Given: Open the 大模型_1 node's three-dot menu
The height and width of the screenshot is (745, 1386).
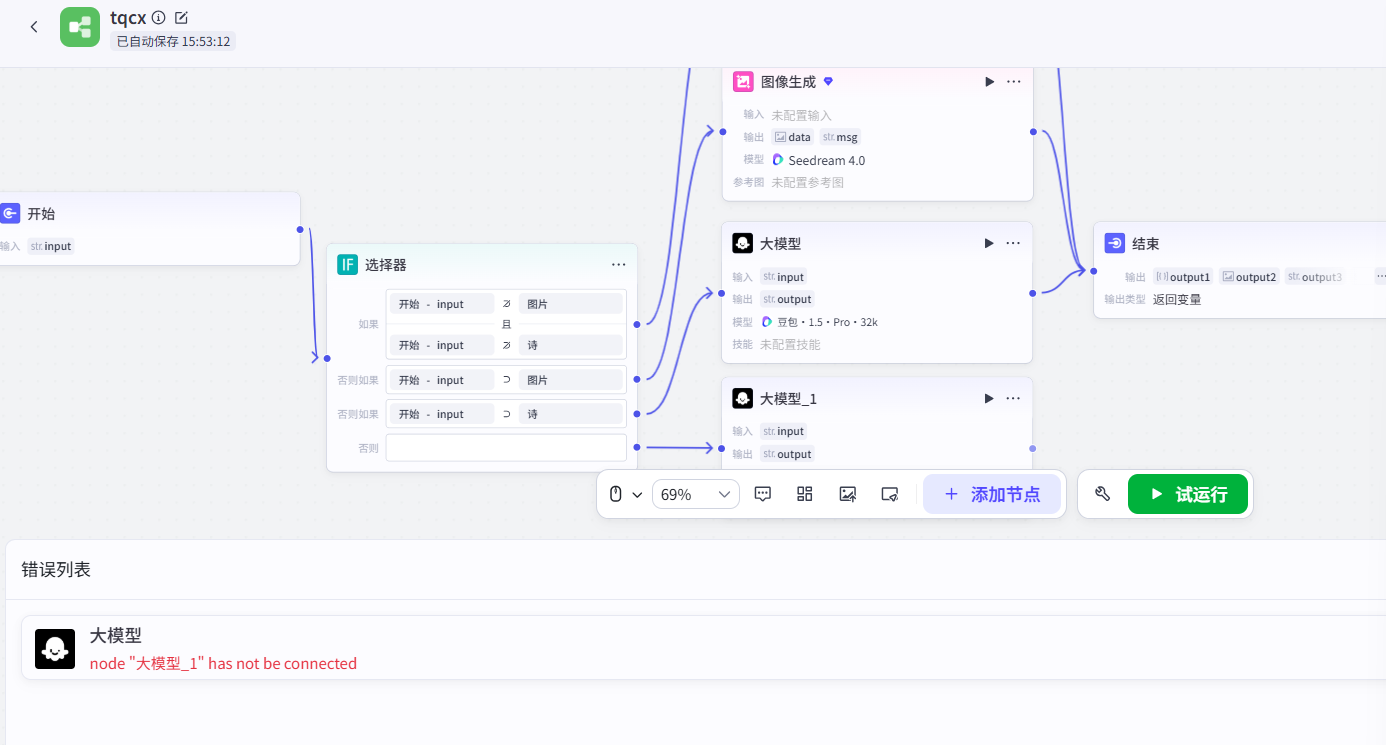Looking at the screenshot, I should [x=1014, y=398].
